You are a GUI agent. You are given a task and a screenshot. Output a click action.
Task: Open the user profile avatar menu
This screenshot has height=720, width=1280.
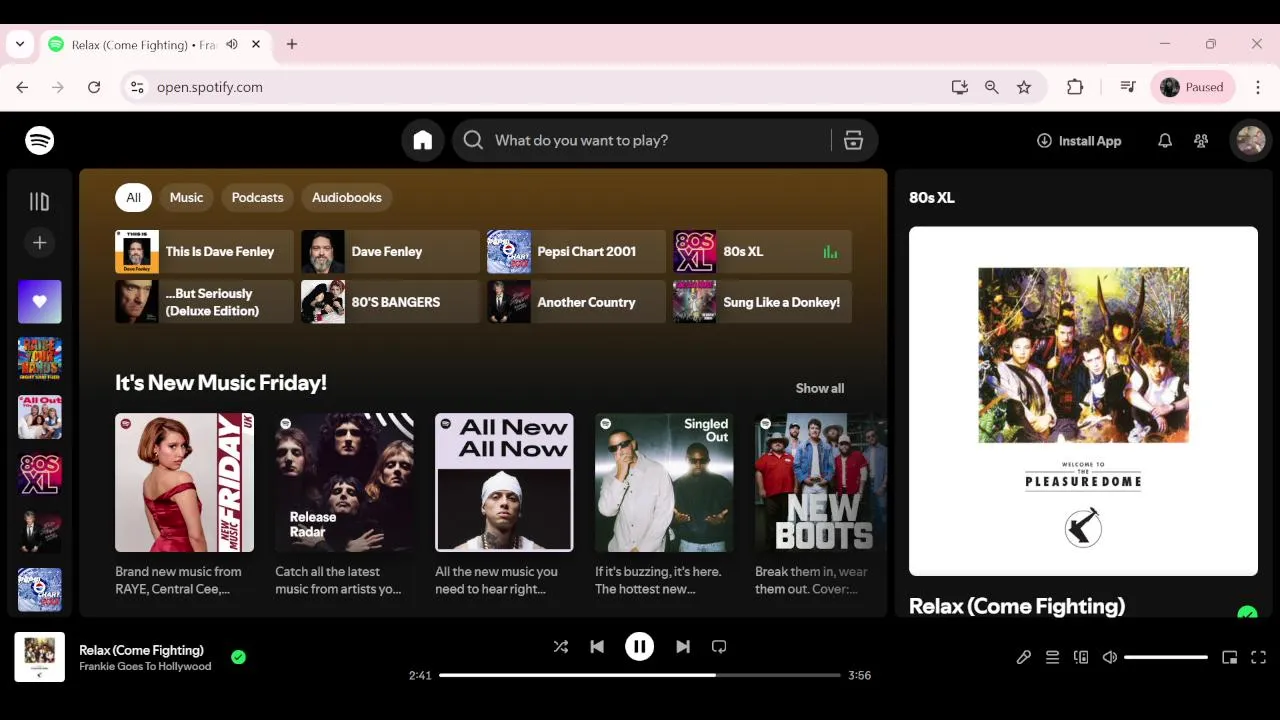coord(1251,141)
